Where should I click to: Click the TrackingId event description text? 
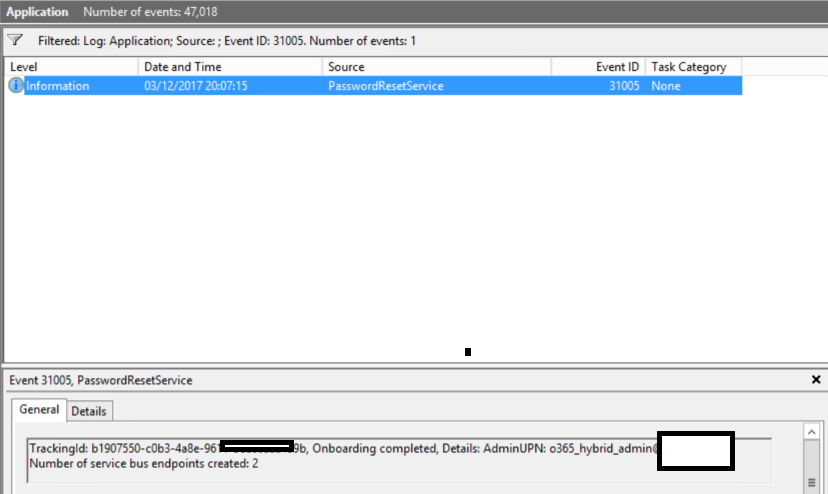coord(343,455)
